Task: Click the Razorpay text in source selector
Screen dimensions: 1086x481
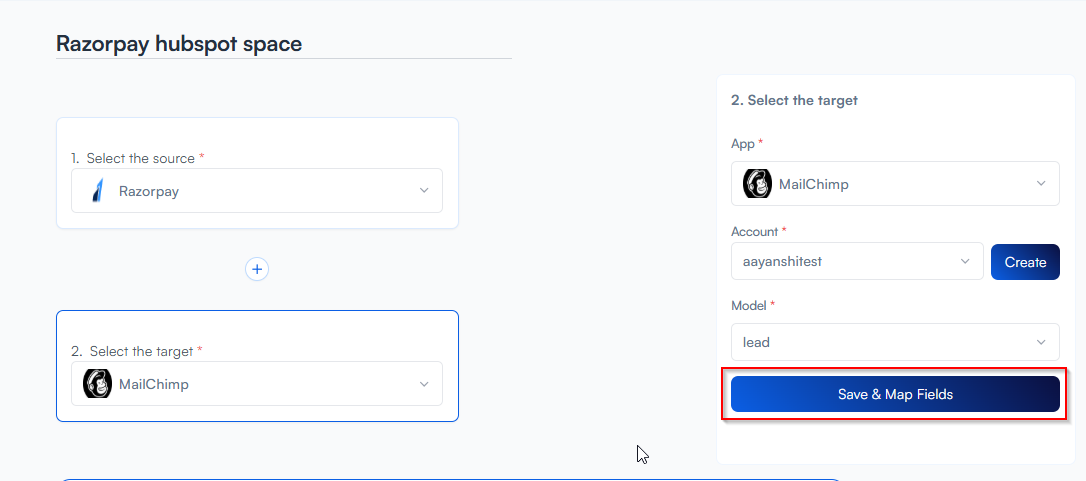Action: [149, 191]
